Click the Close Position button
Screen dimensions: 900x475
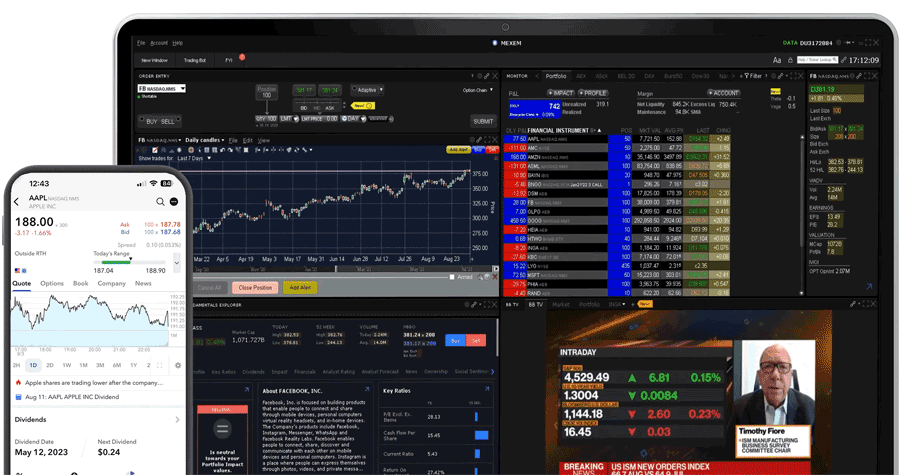[255, 287]
